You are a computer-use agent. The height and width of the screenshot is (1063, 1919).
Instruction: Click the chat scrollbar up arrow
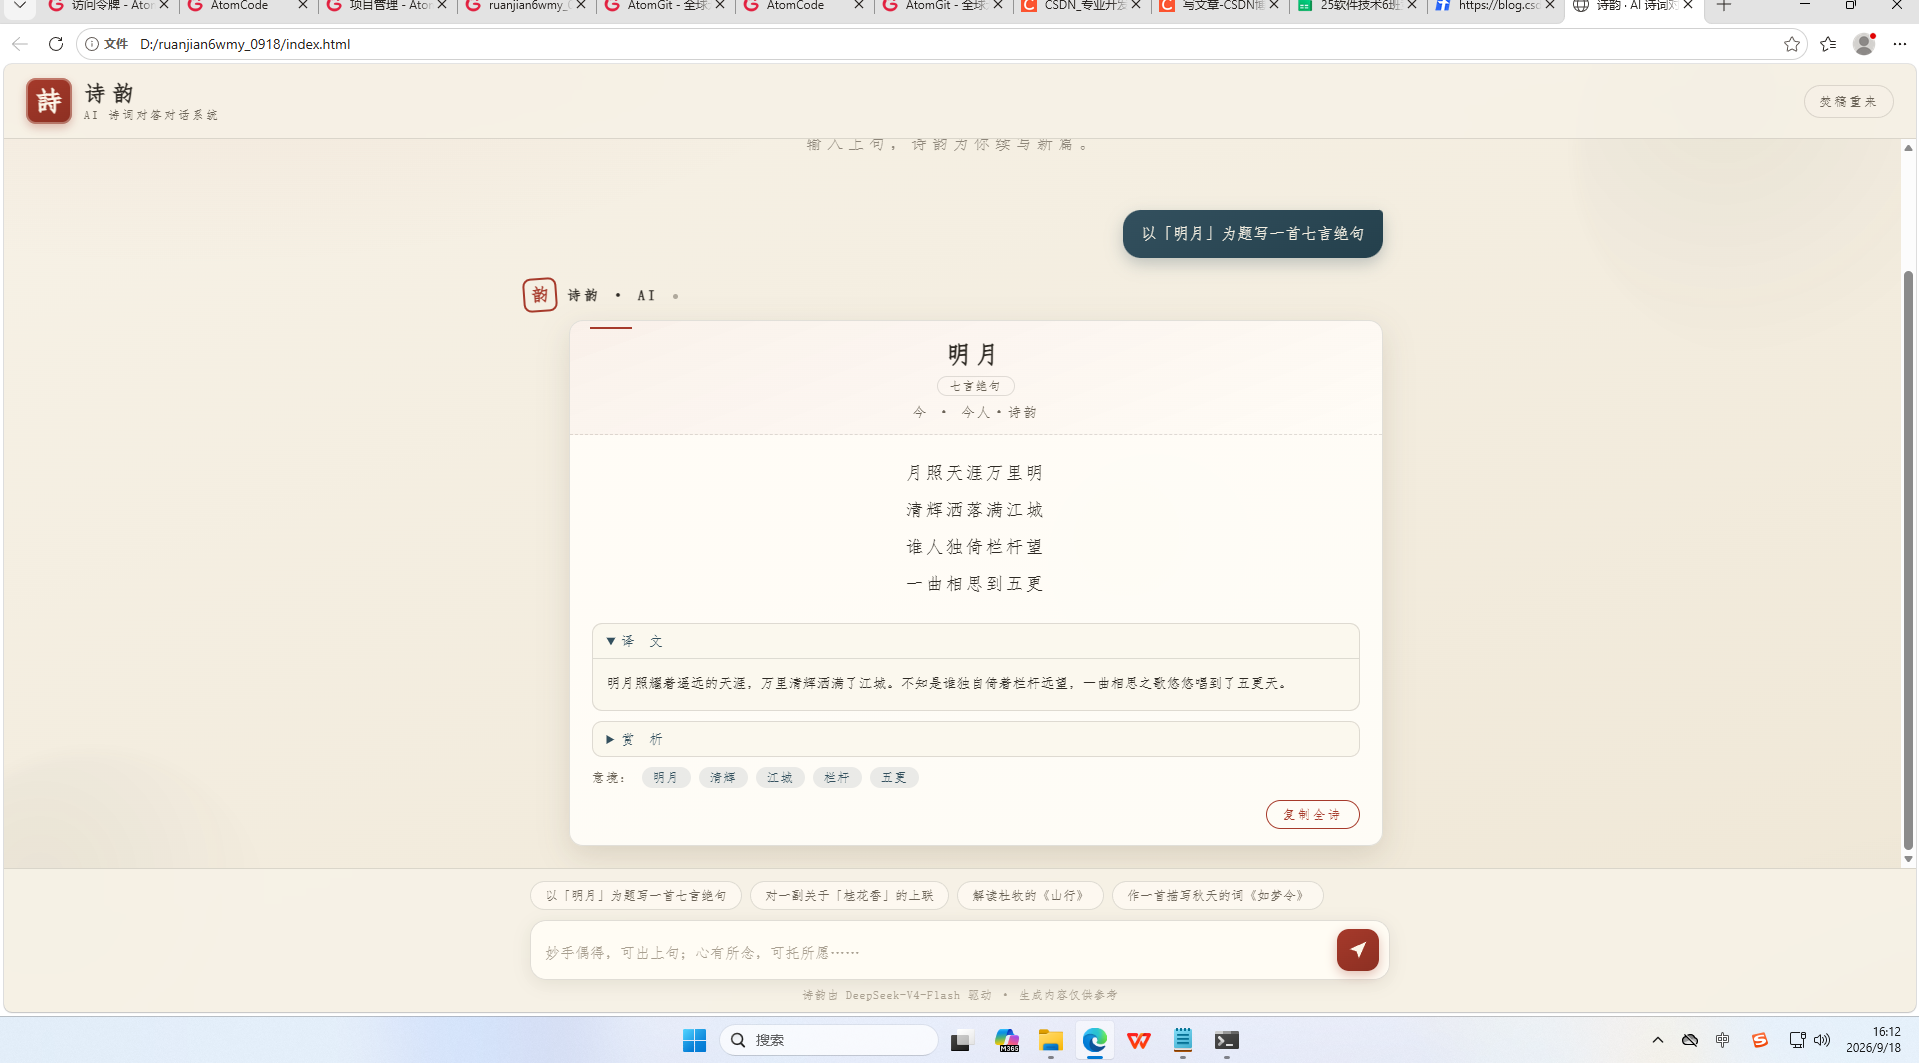click(x=1908, y=147)
